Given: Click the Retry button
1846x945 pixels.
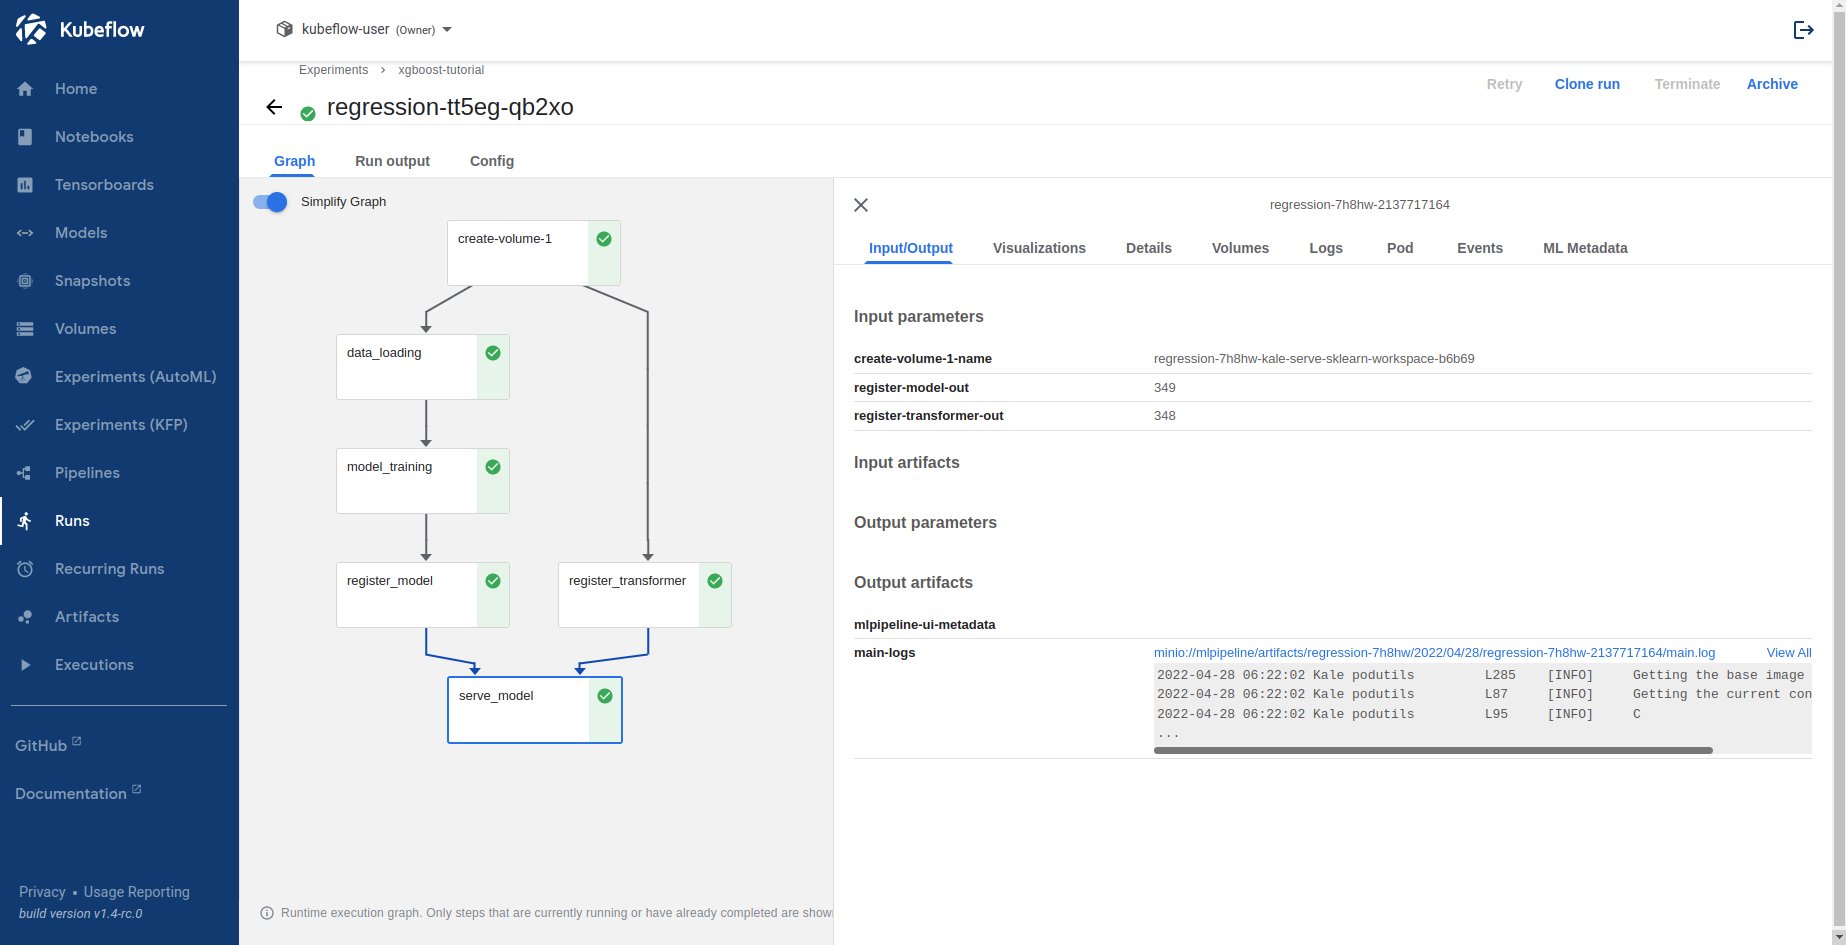Looking at the screenshot, I should pos(1504,84).
